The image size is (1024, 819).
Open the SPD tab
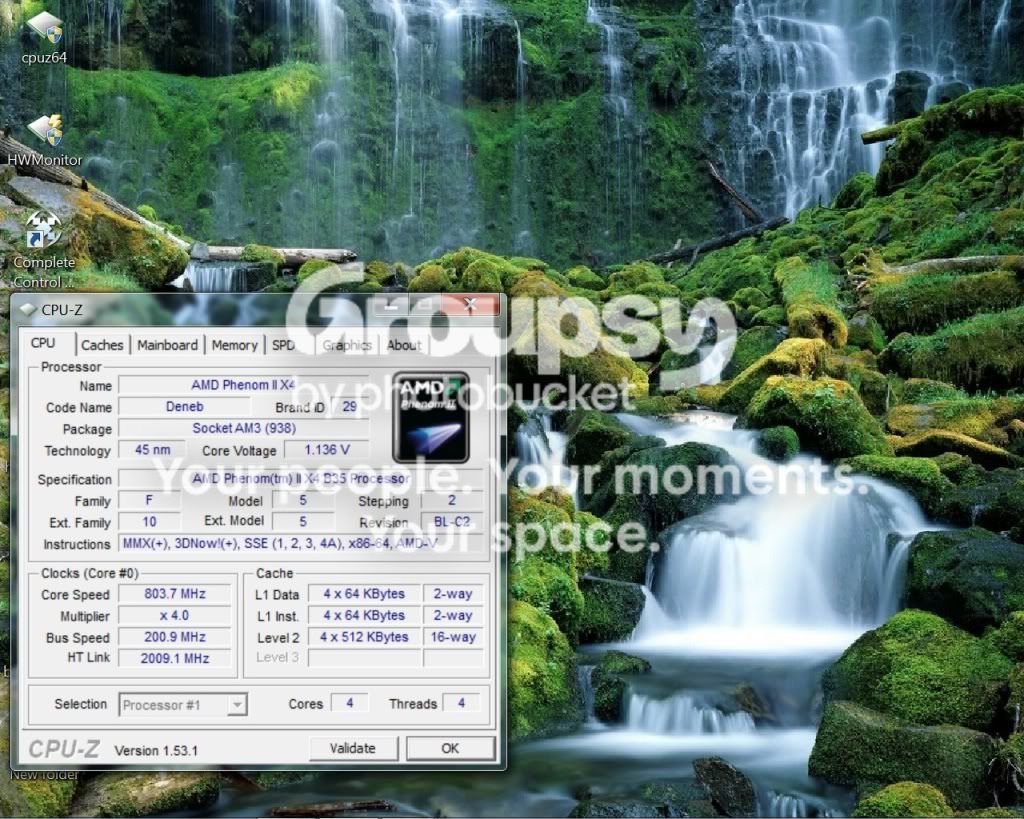283,345
